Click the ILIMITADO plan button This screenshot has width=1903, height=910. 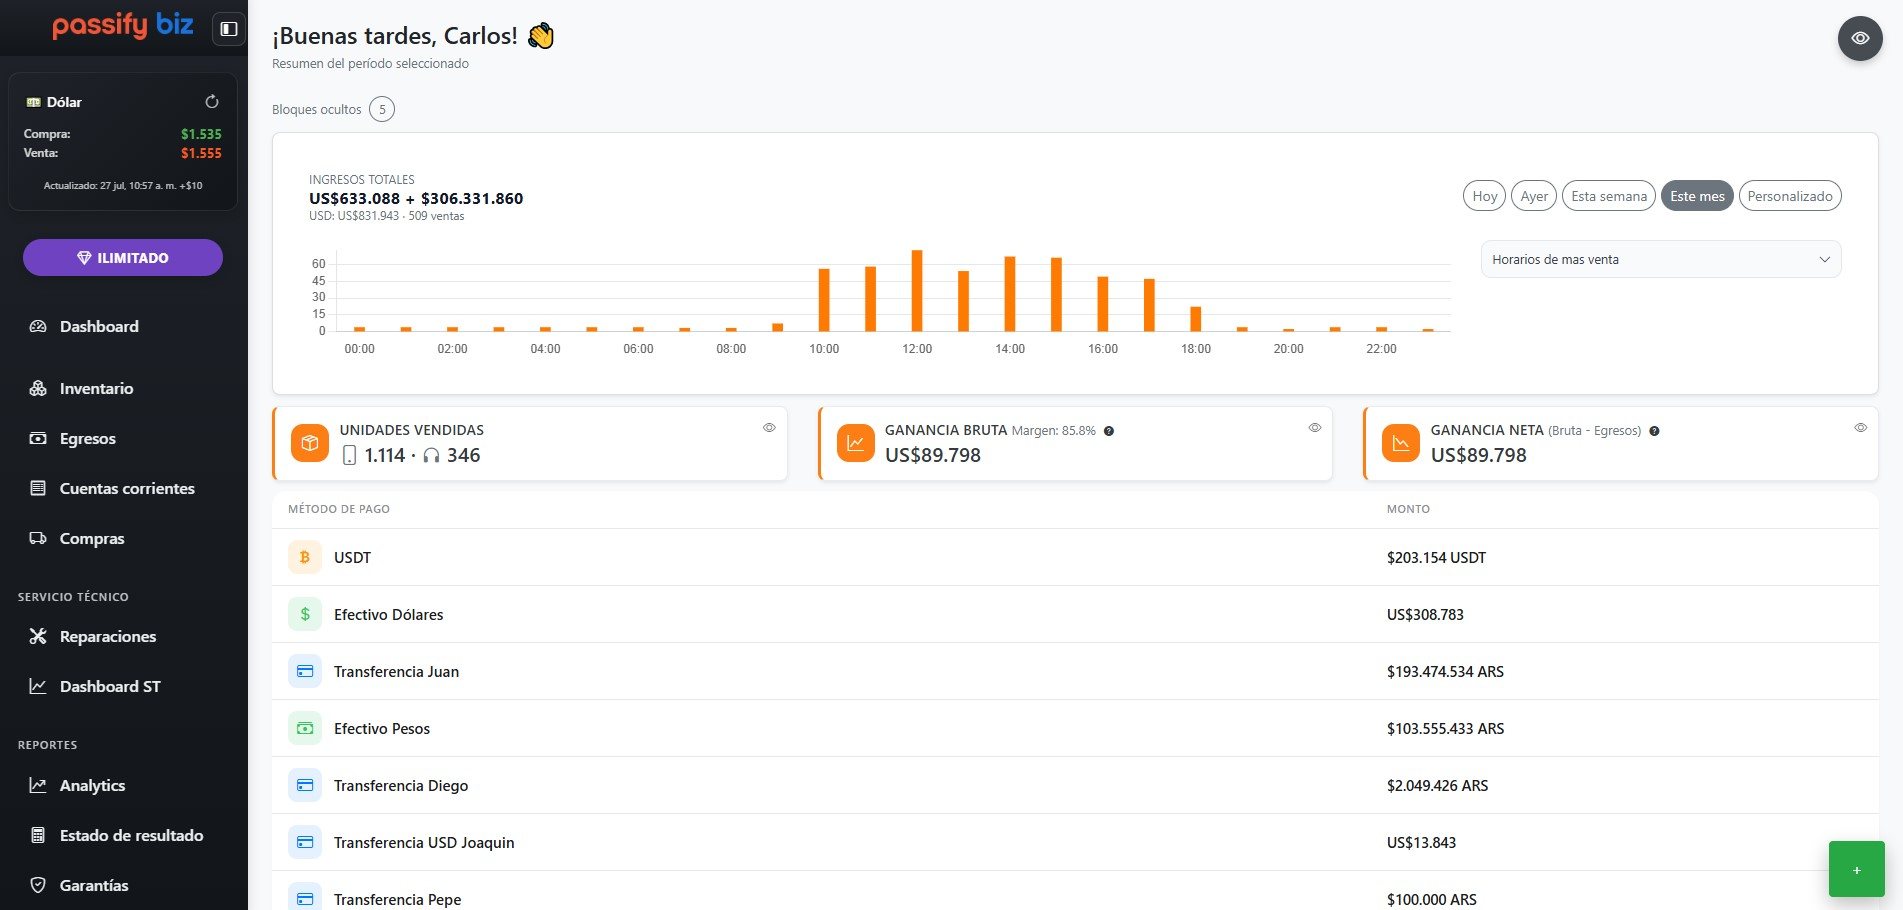coord(123,258)
